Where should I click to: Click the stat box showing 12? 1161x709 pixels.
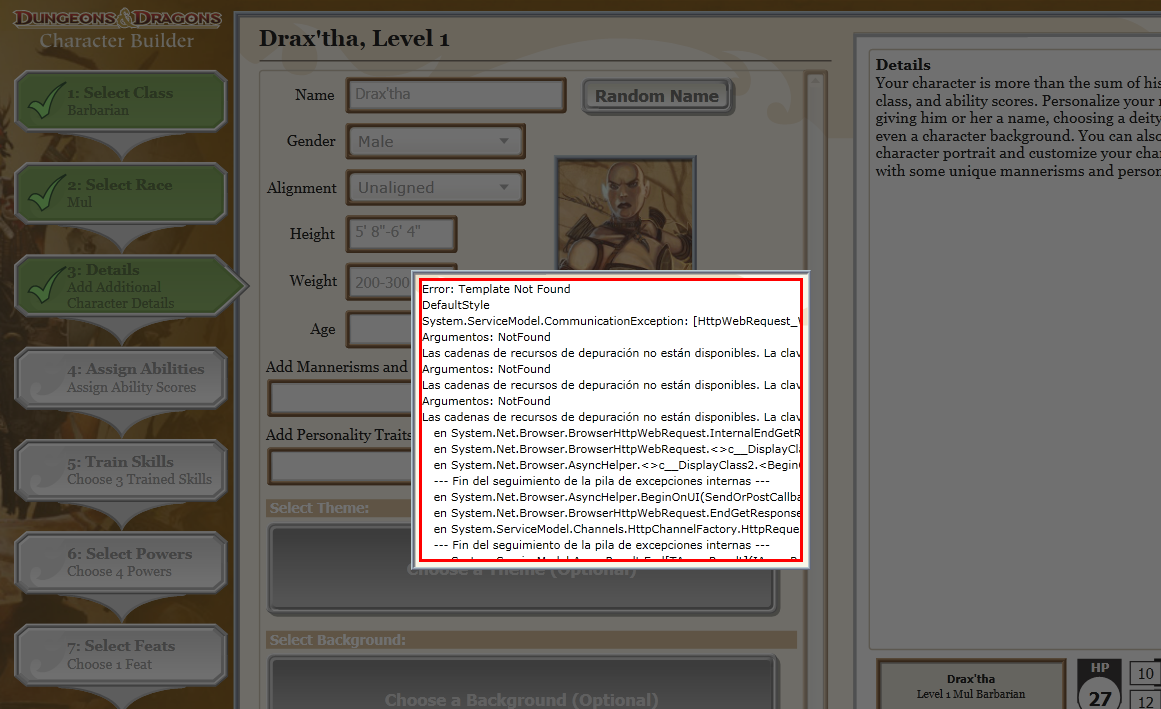1145,700
